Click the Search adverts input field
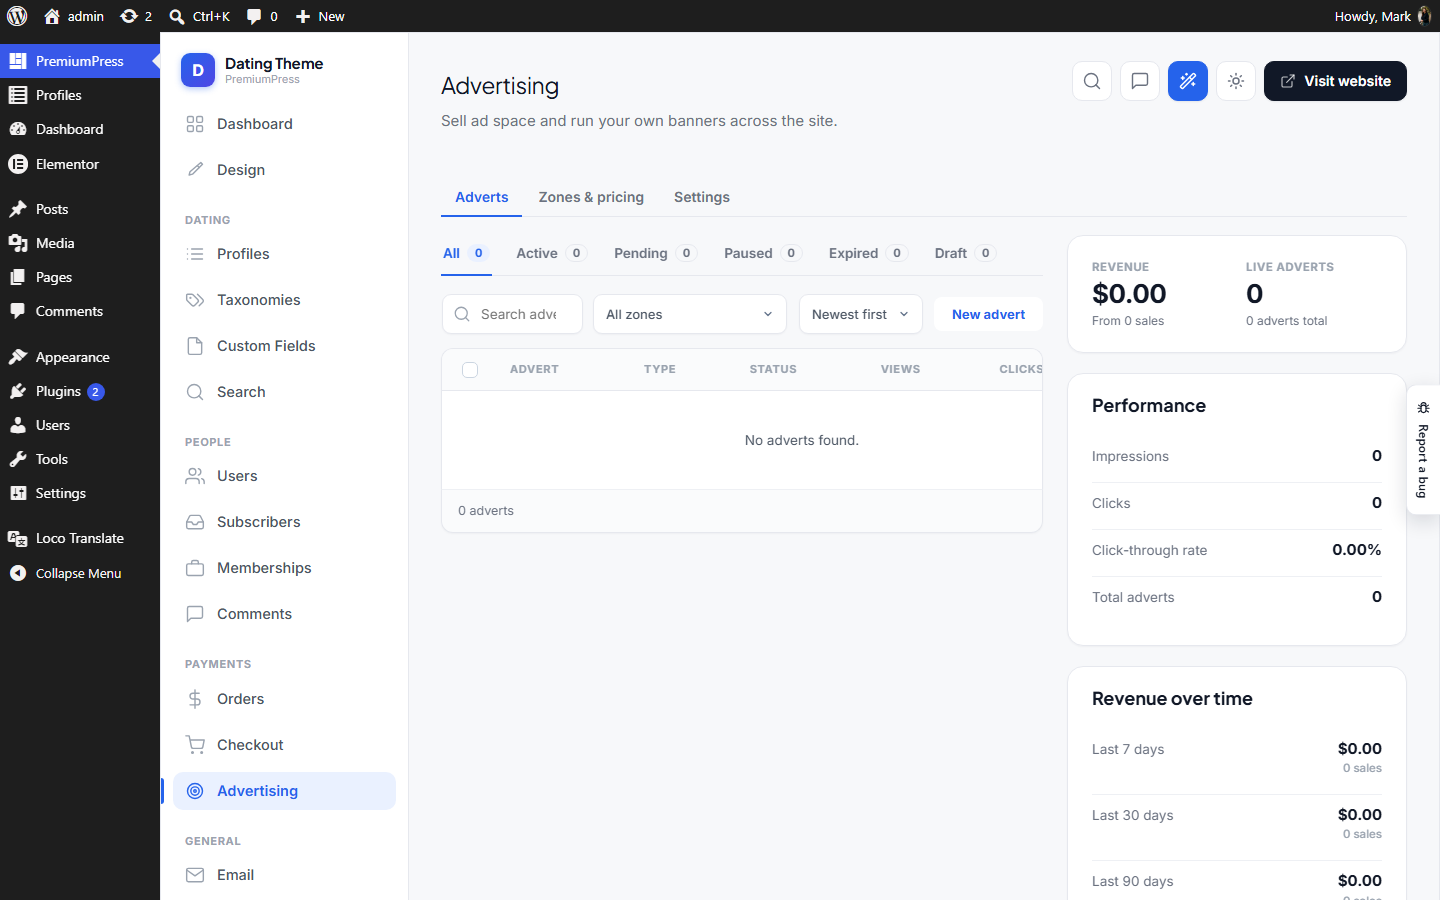 (512, 314)
